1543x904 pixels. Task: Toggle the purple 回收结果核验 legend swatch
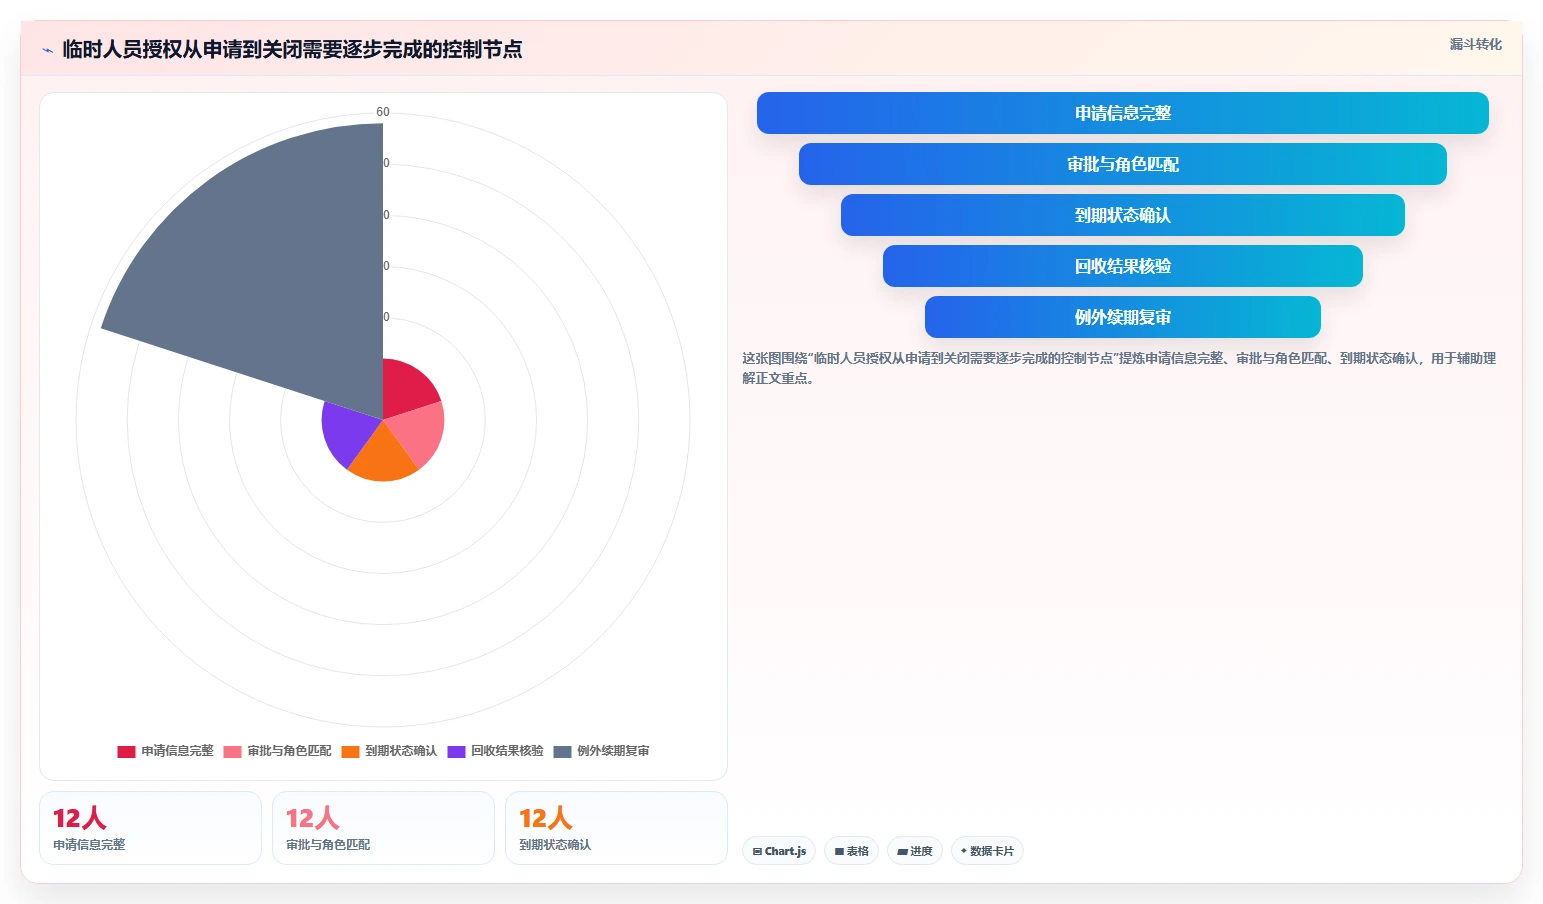[x=456, y=751]
